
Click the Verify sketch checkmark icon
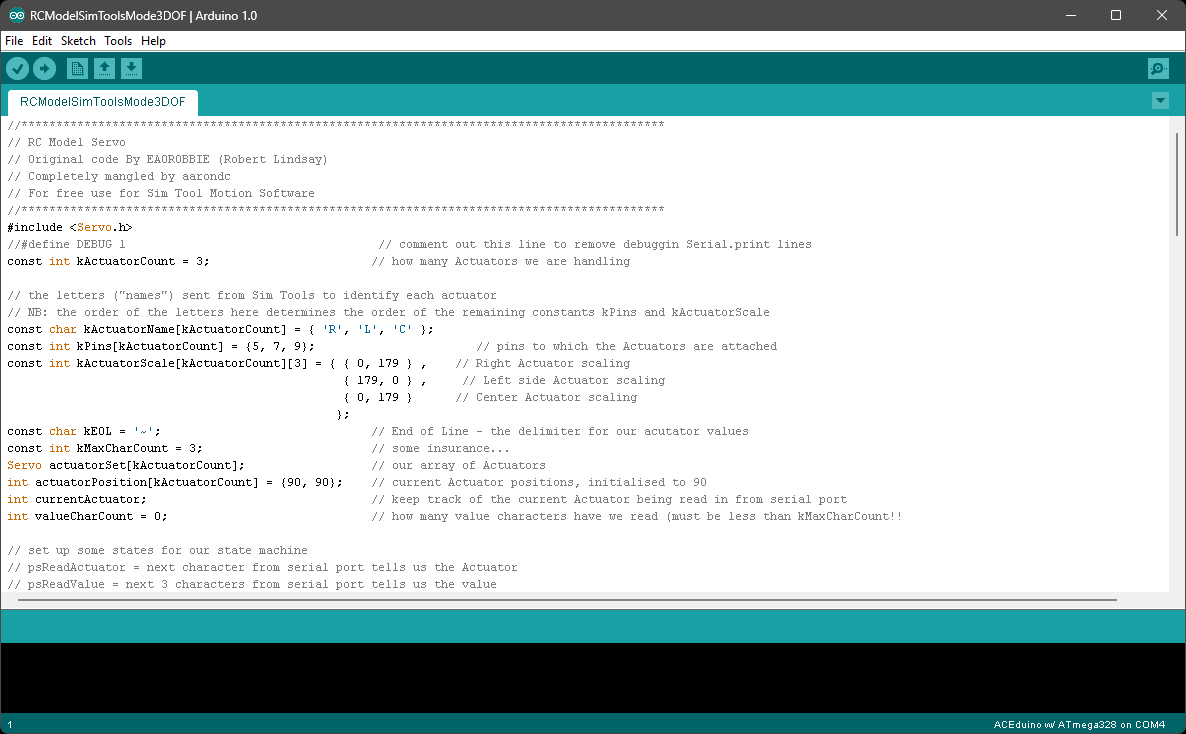[18, 68]
